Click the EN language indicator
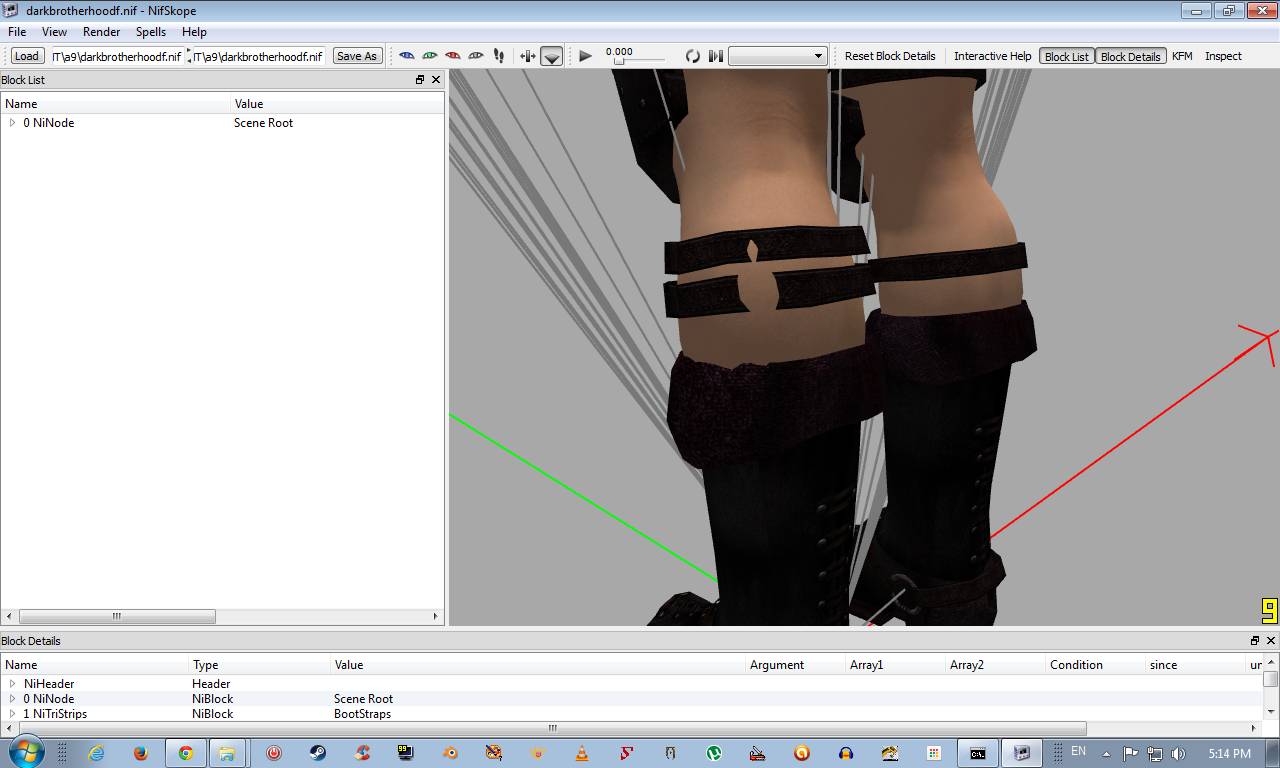The image size is (1280, 768). click(x=1078, y=751)
